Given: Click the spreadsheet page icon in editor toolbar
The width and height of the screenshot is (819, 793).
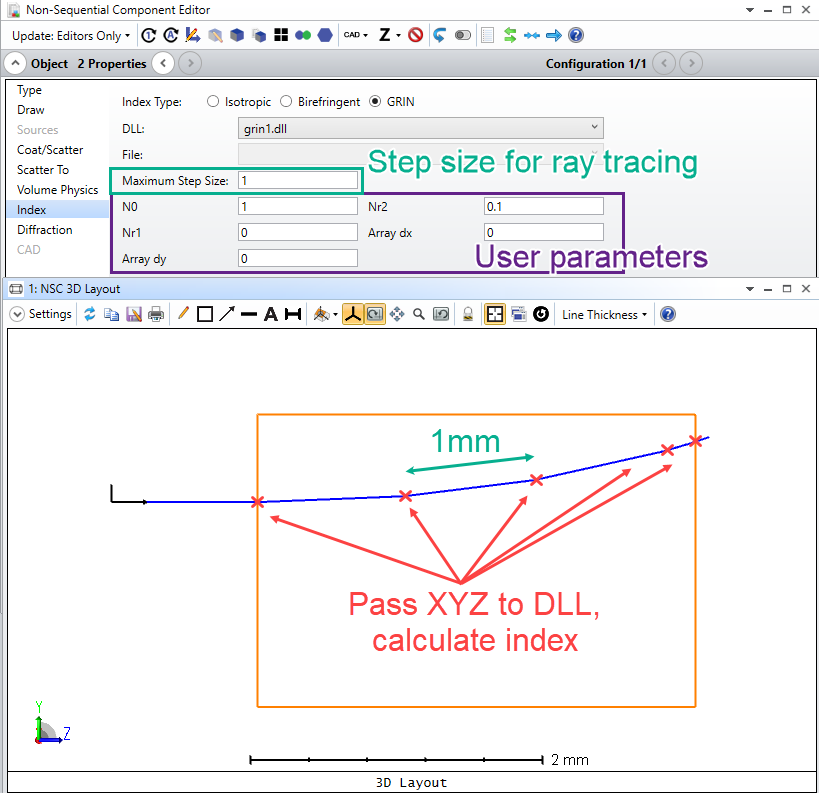Looking at the screenshot, I should coord(487,36).
